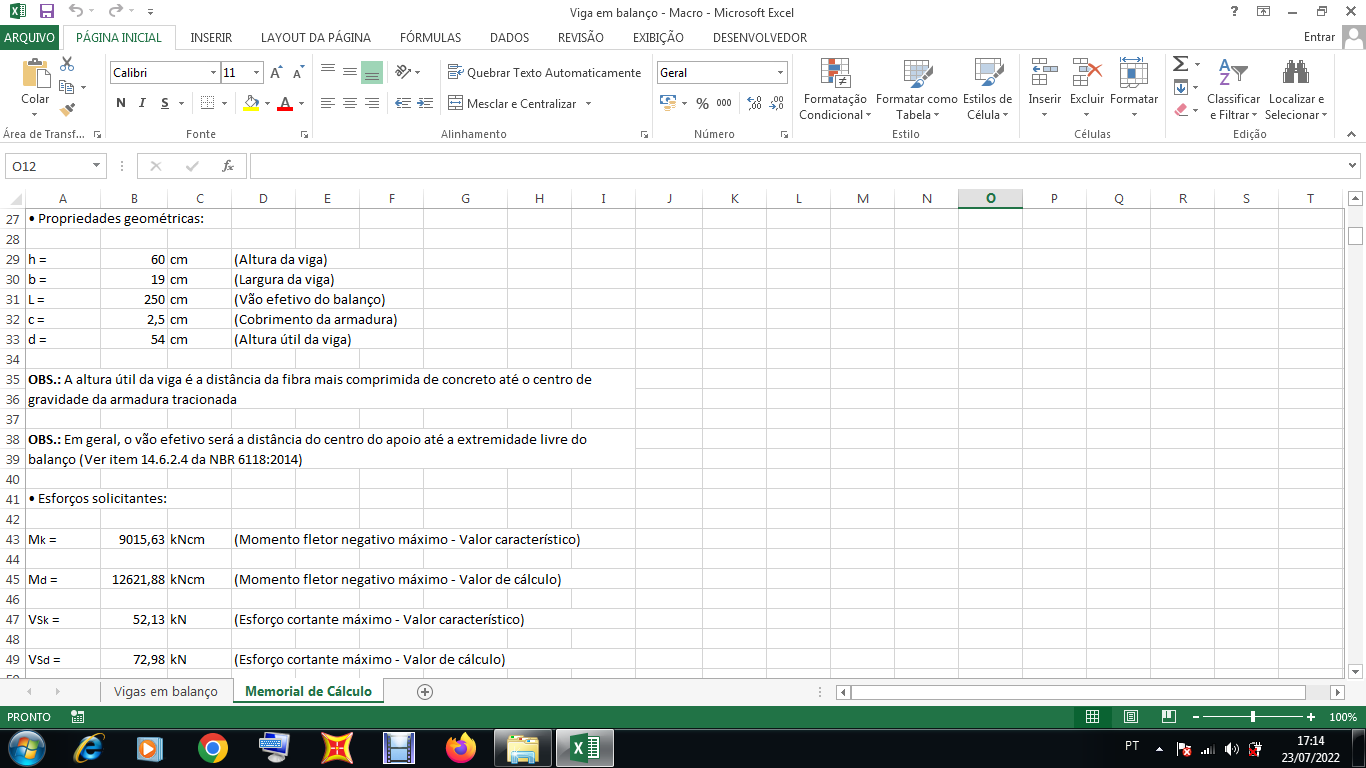This screenshot has height=768, width=1366.
Task: Open the Mesclar e Centralizar dropdown arrow
Action: (588, 103)
